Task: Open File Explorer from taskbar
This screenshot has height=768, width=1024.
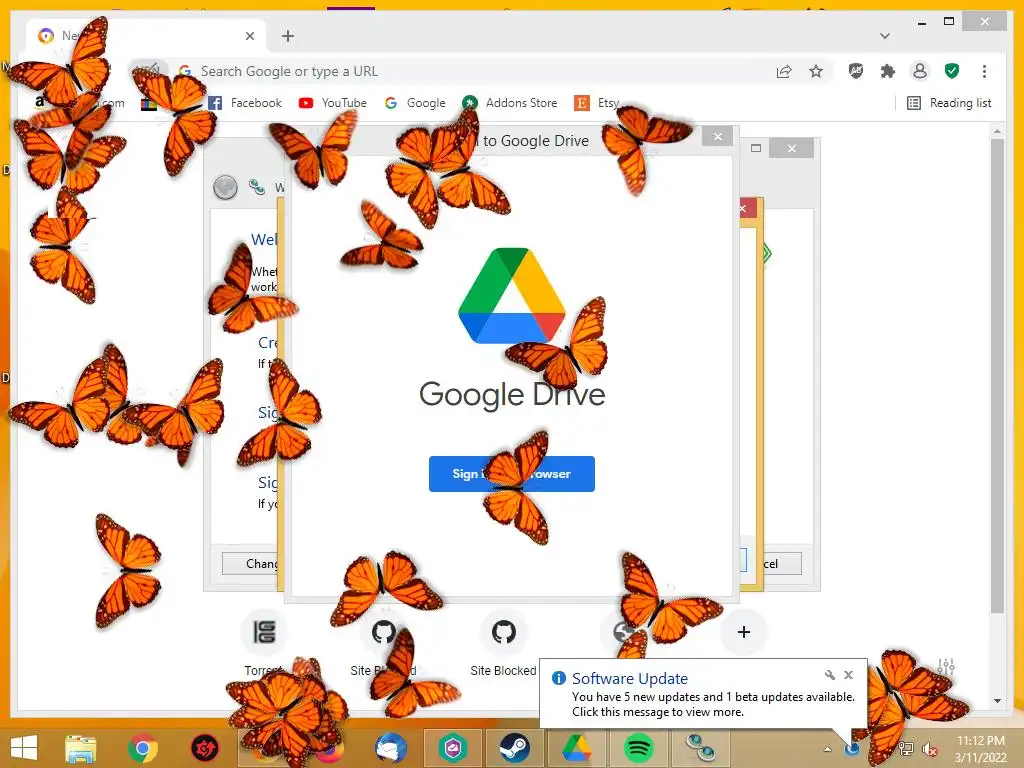Action: [x=81, y=748]
